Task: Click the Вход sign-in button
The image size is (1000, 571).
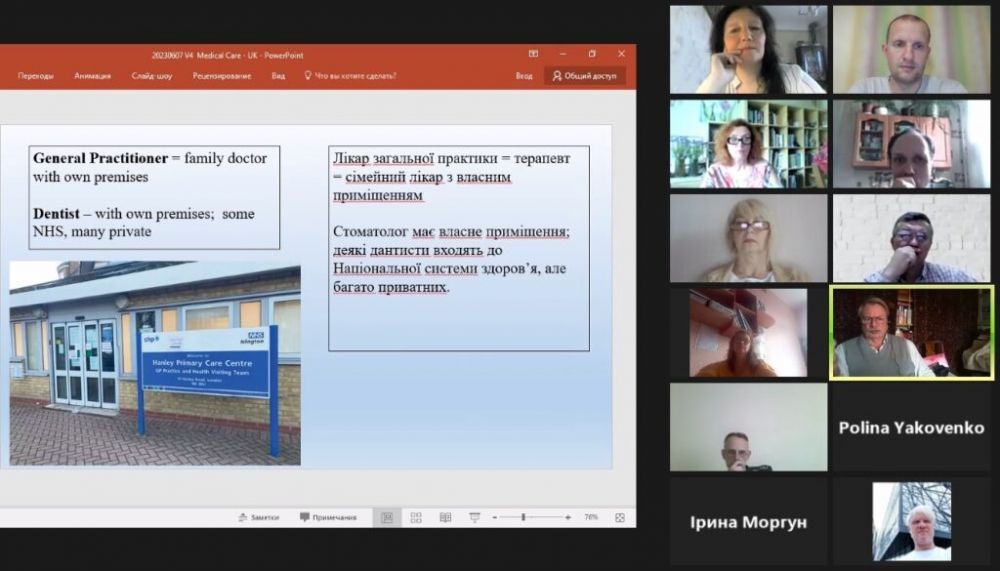Action: pos(524,76)
